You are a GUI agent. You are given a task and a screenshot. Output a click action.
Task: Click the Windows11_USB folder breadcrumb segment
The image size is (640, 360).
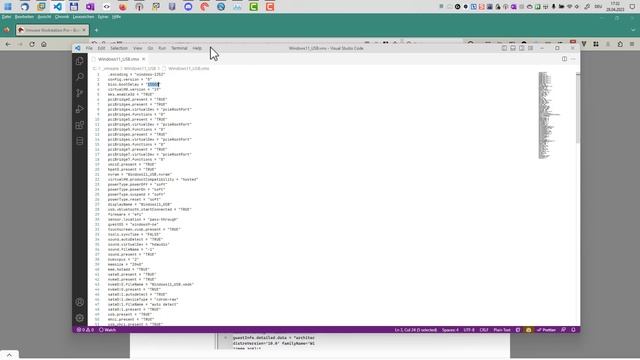click(140, 69)
